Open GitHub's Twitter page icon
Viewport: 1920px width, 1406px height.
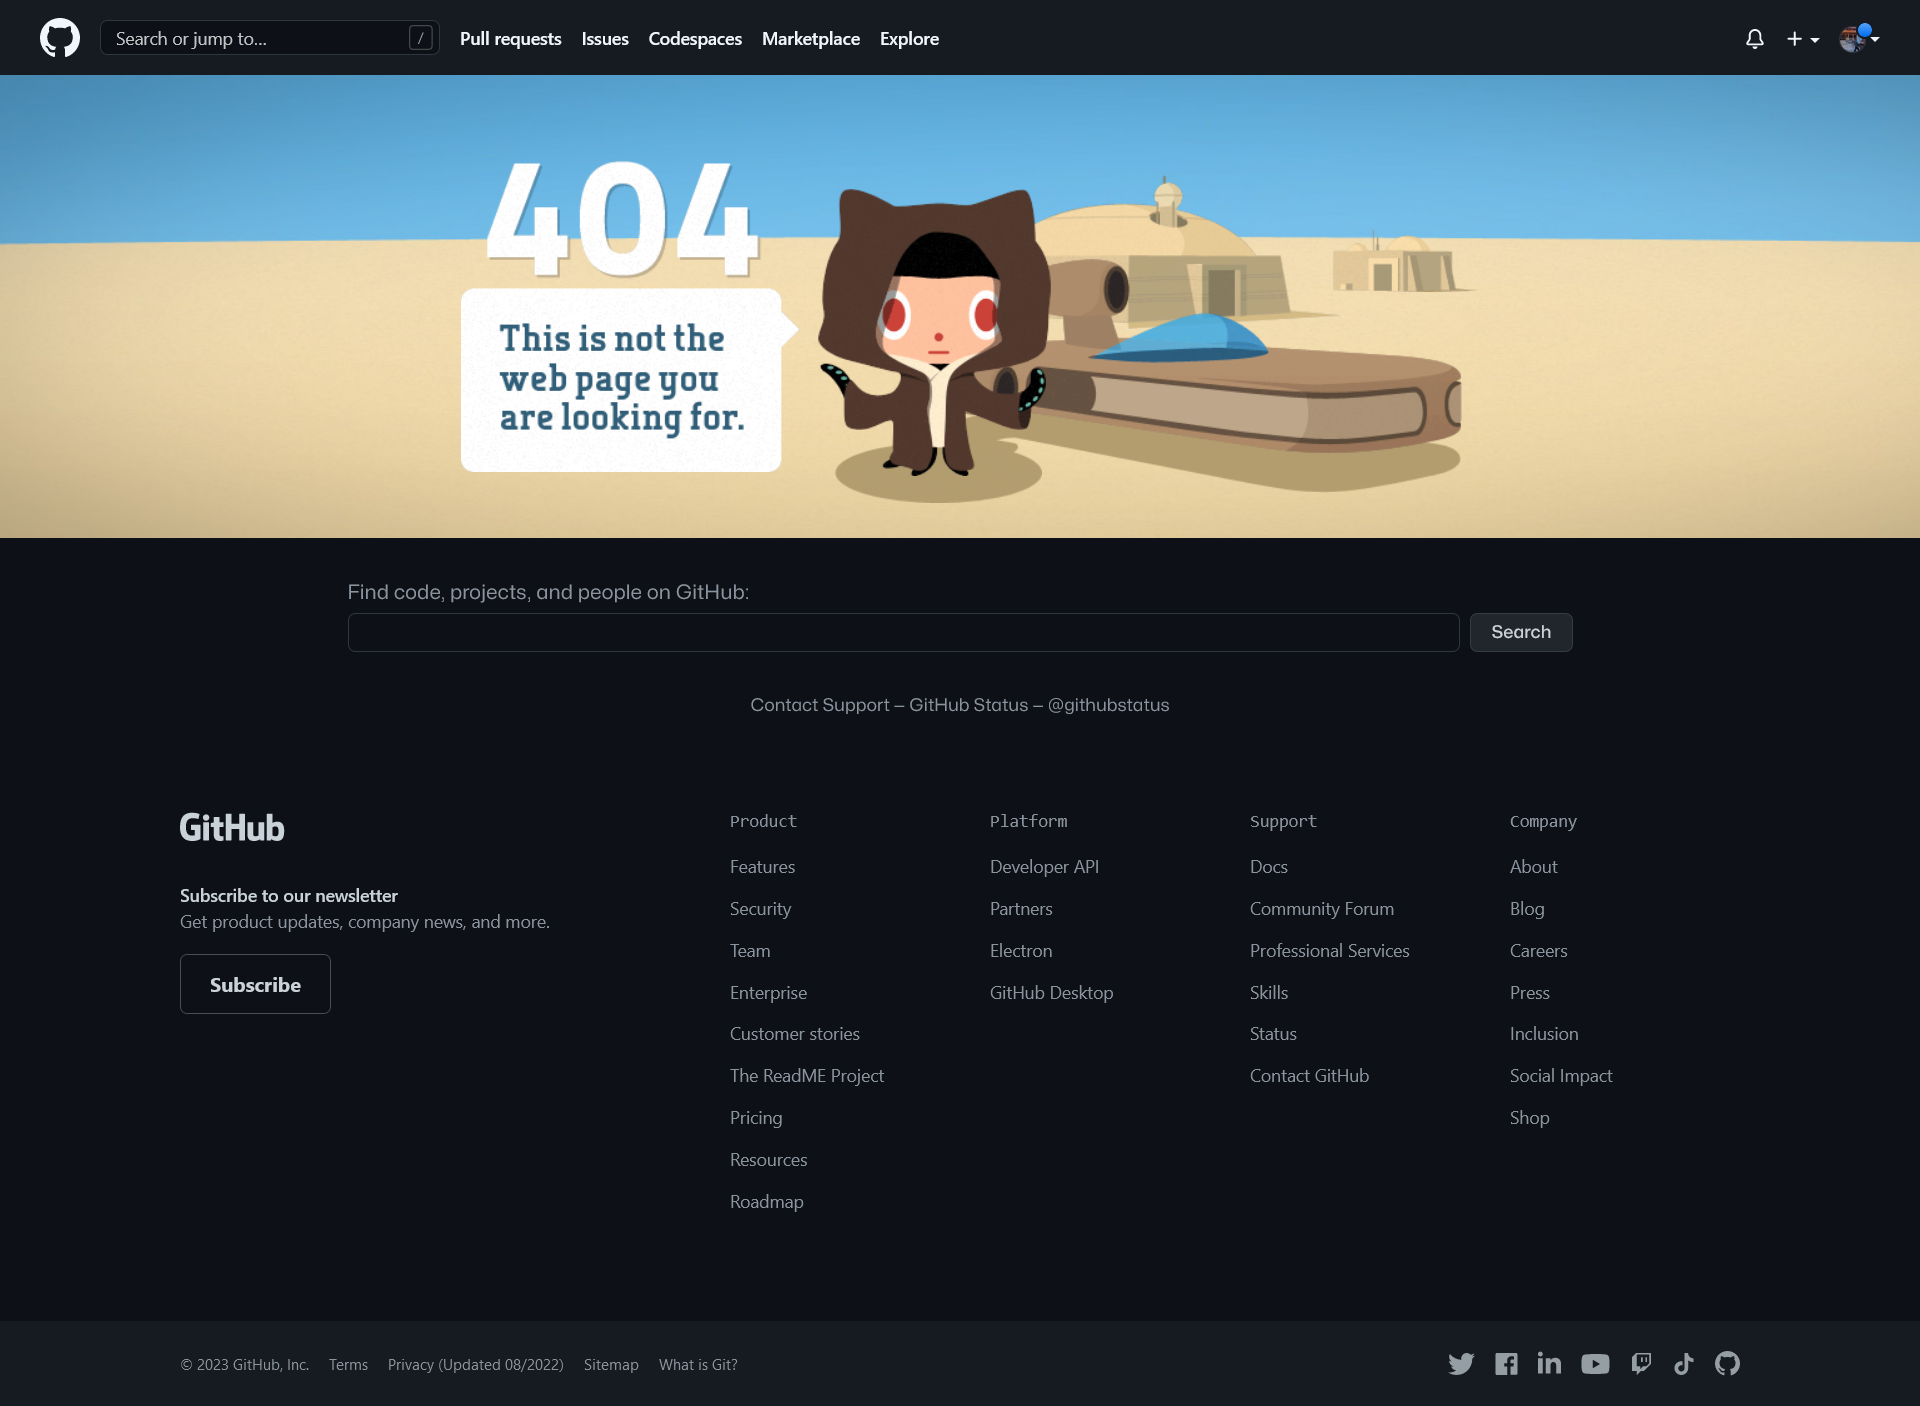point(1461,1364)
